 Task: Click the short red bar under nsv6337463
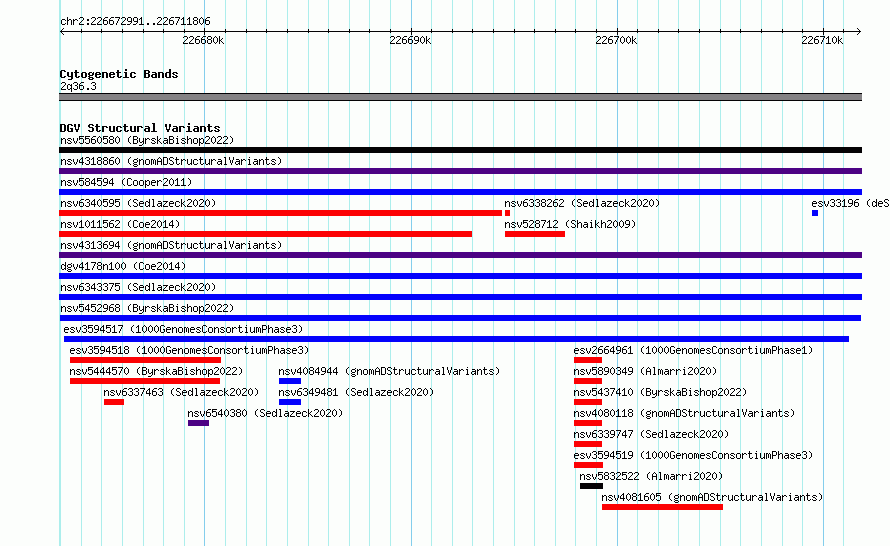(x=114, y=402)
